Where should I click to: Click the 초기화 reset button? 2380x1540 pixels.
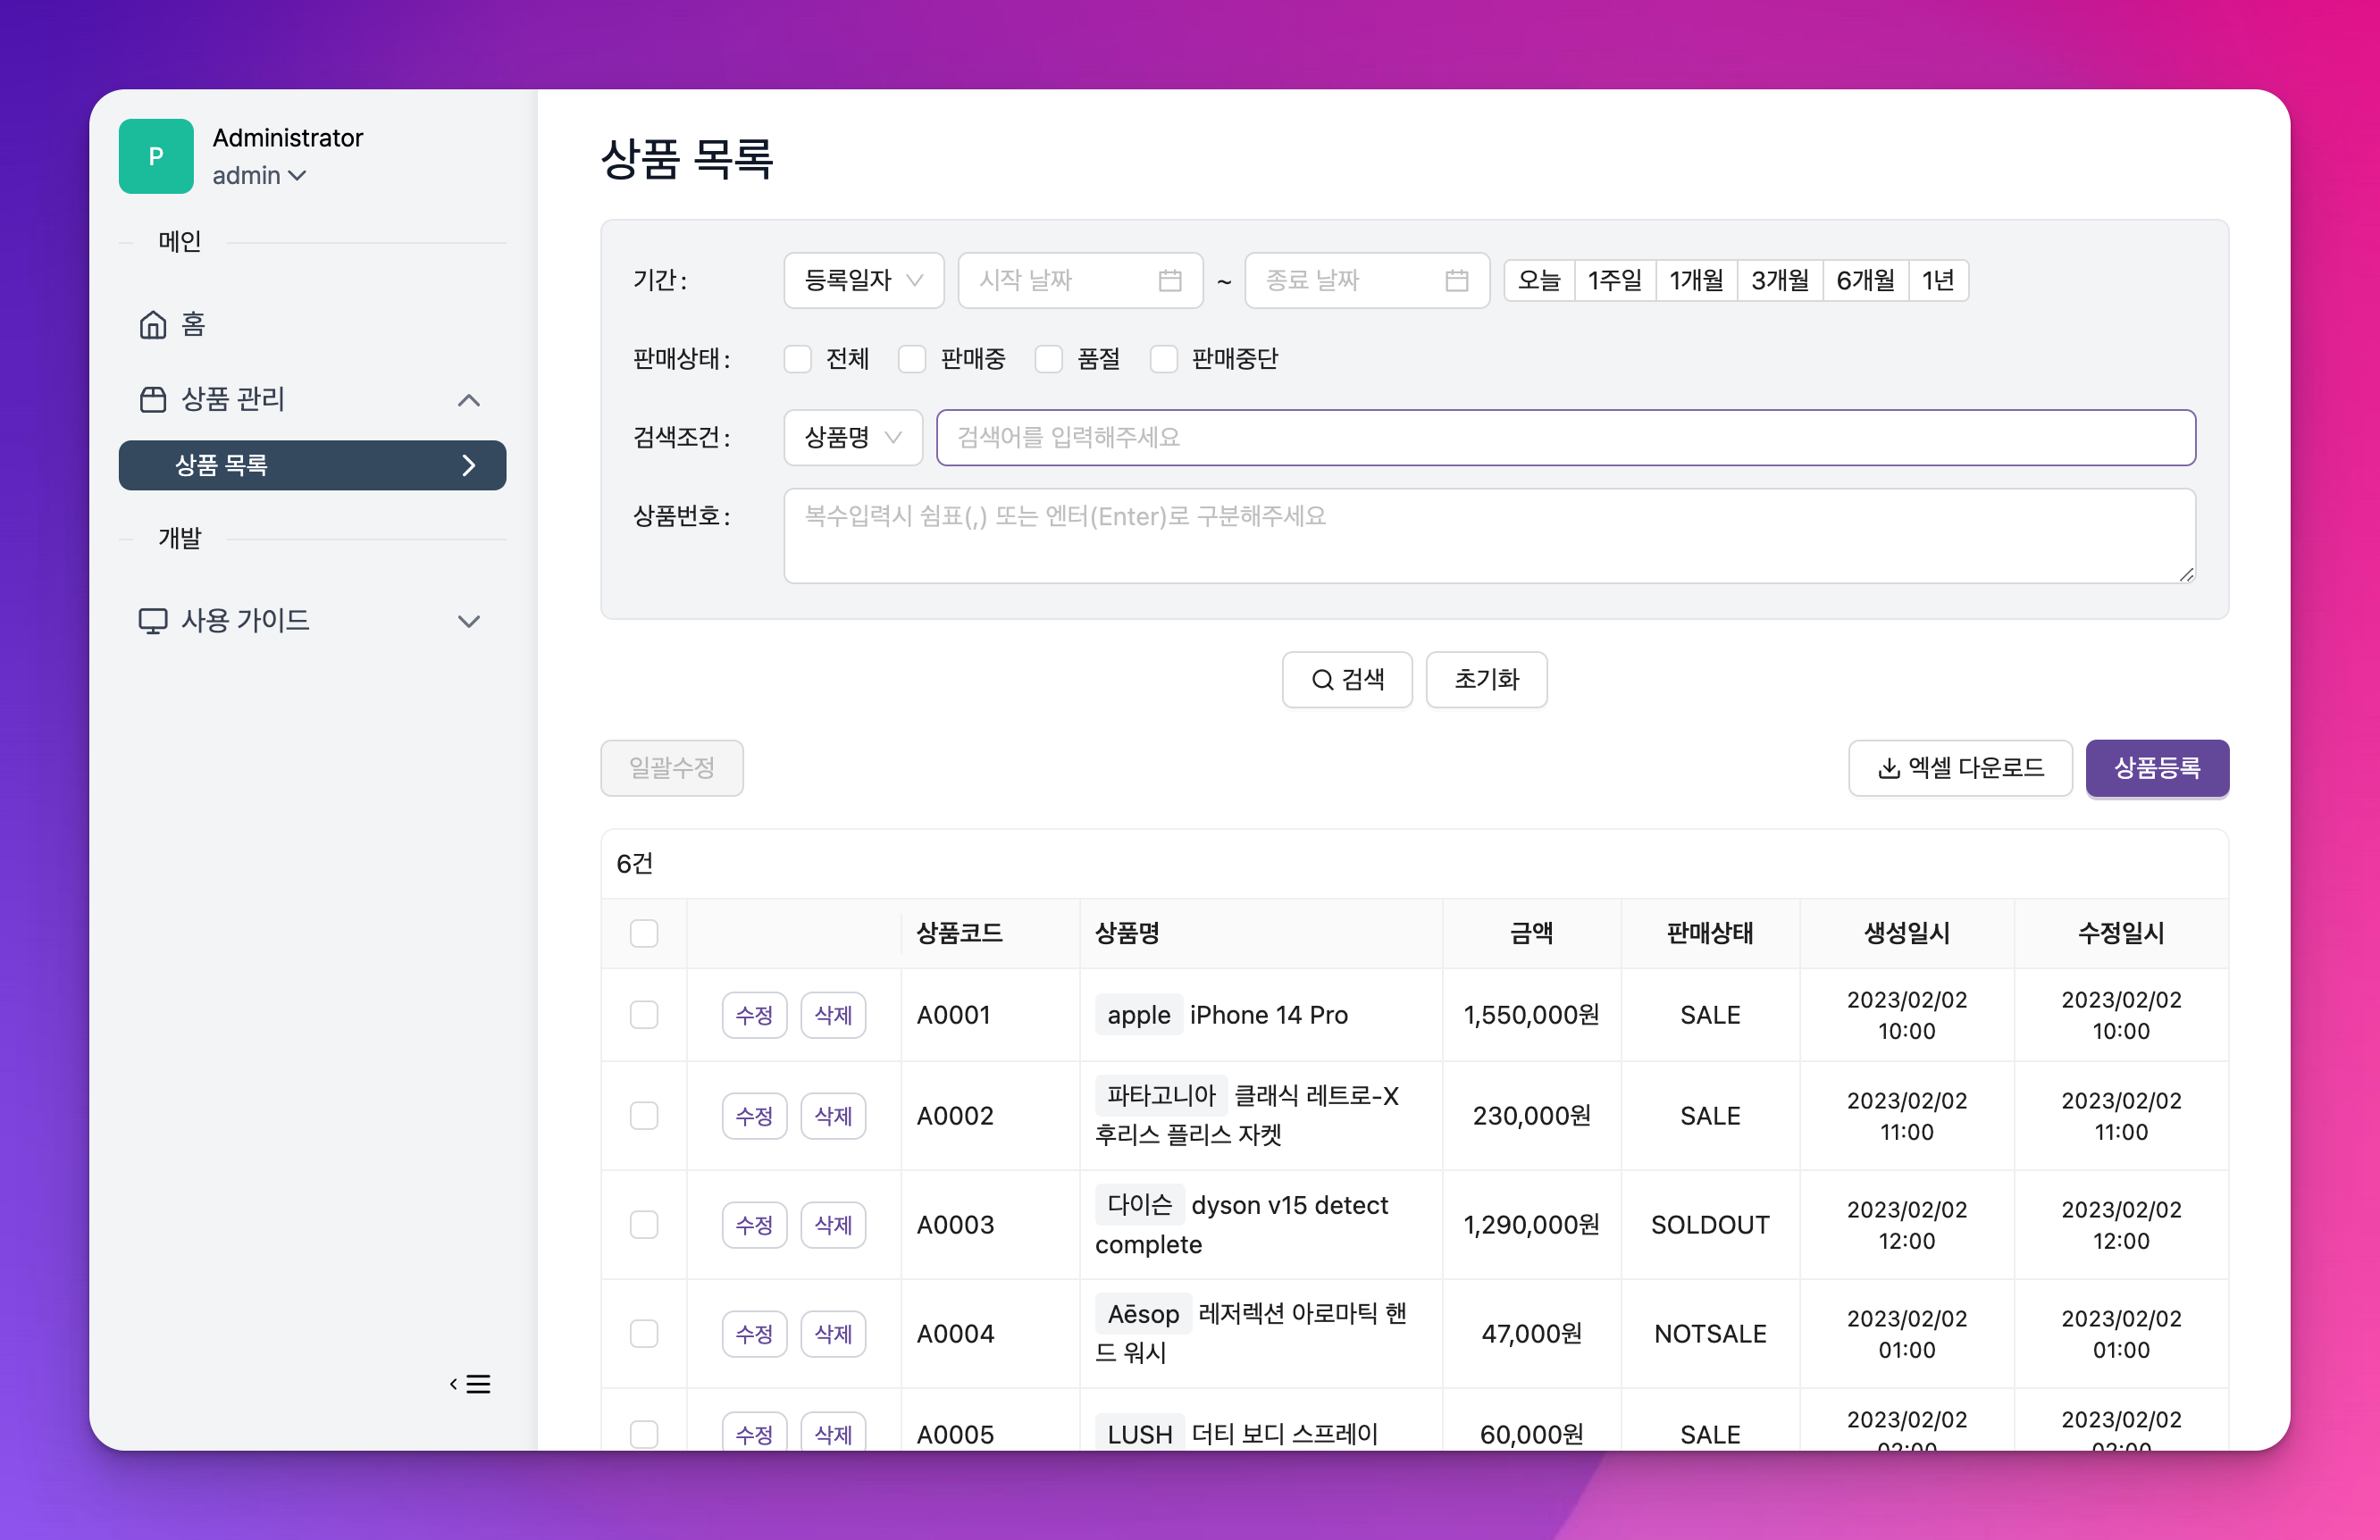point(1486,679)
